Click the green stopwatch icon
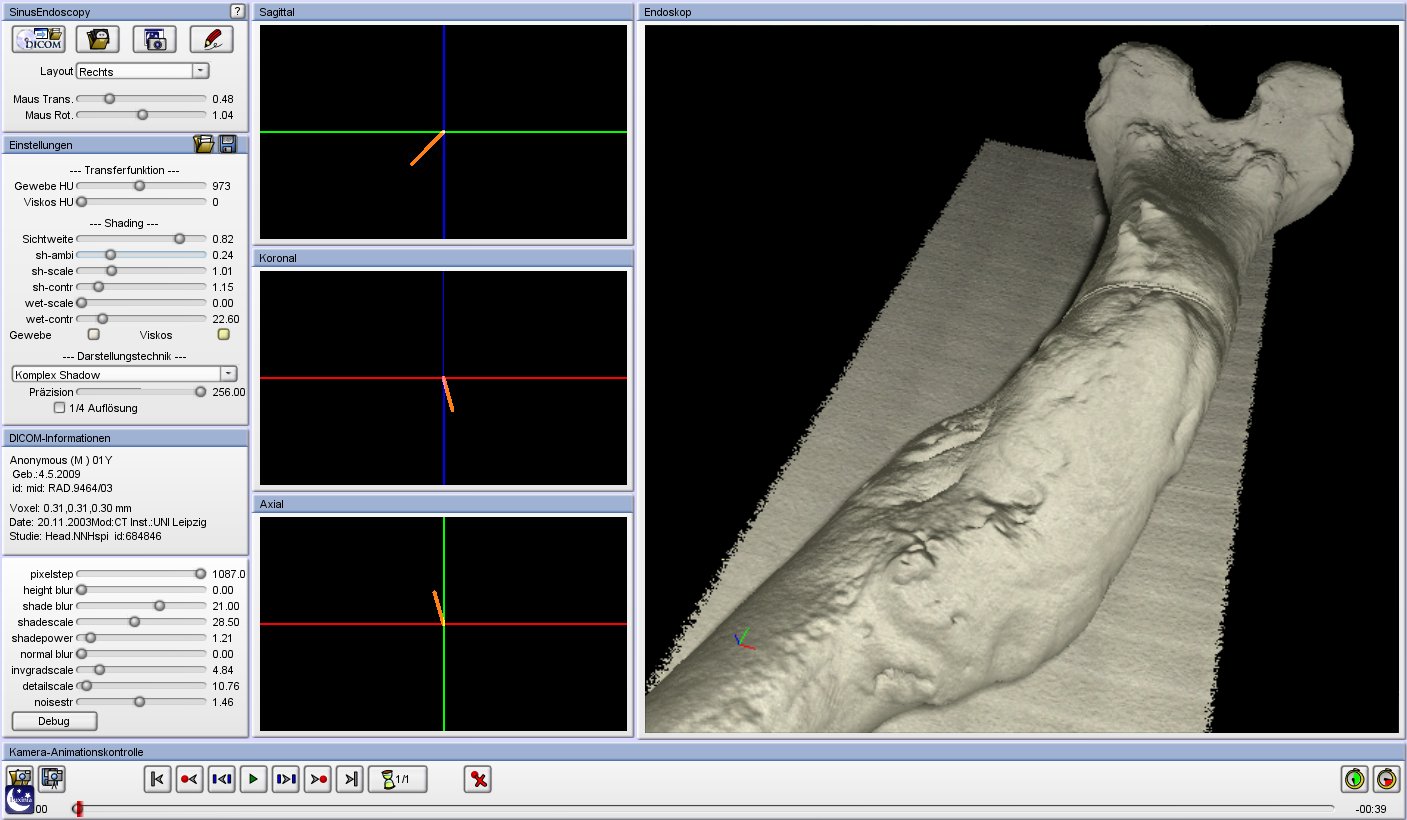Screen dimensions: 1407x820 [1354, 778]
